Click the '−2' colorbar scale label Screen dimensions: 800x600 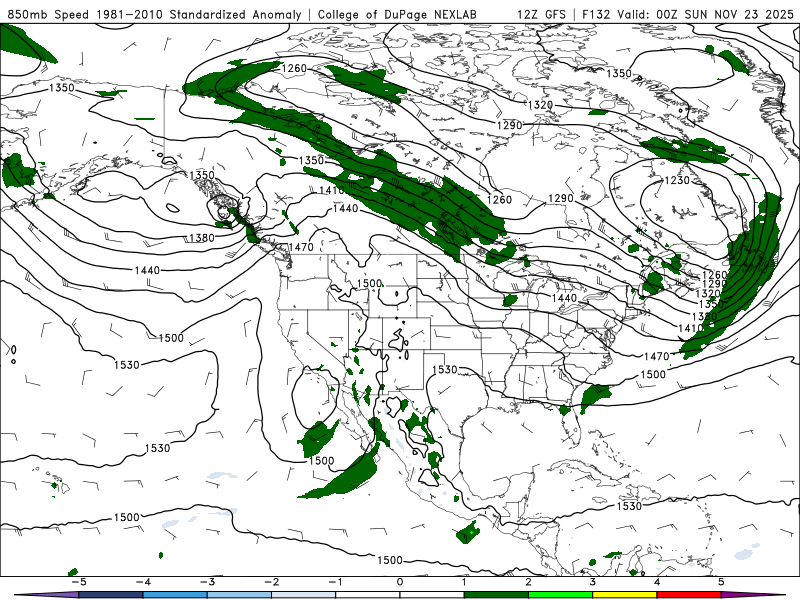[x=271, y=582]
